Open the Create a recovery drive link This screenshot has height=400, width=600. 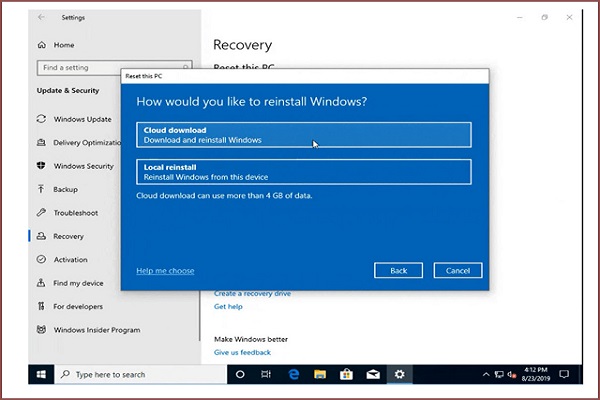tap(253, 294)
